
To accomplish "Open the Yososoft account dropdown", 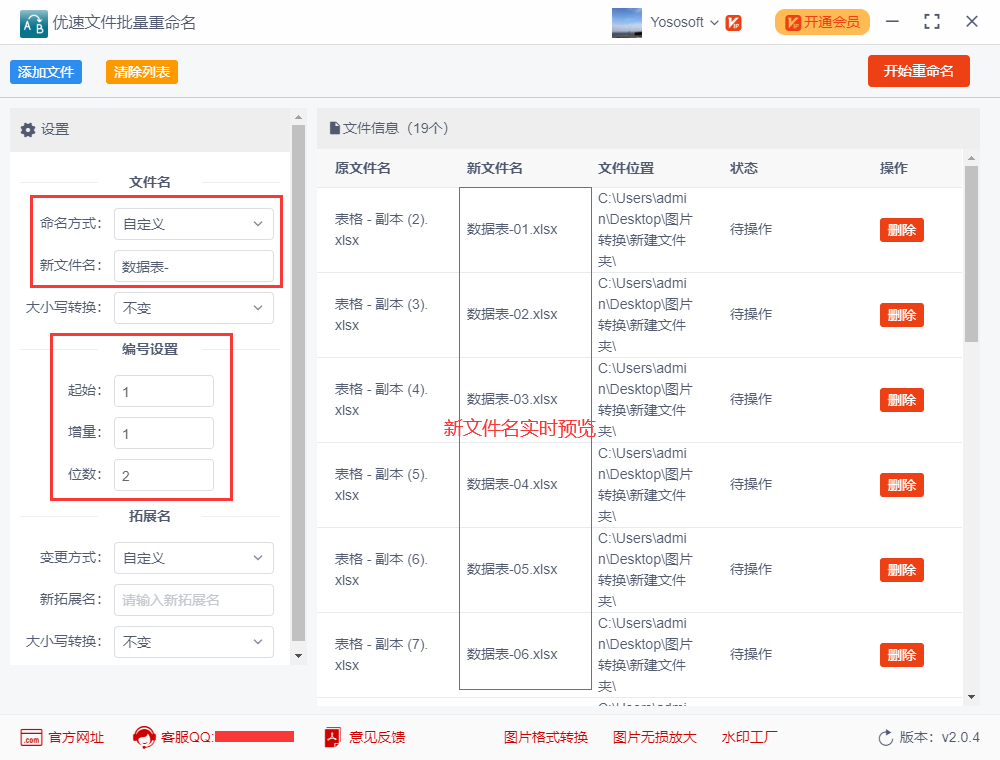I will click(x=684, y=22).
